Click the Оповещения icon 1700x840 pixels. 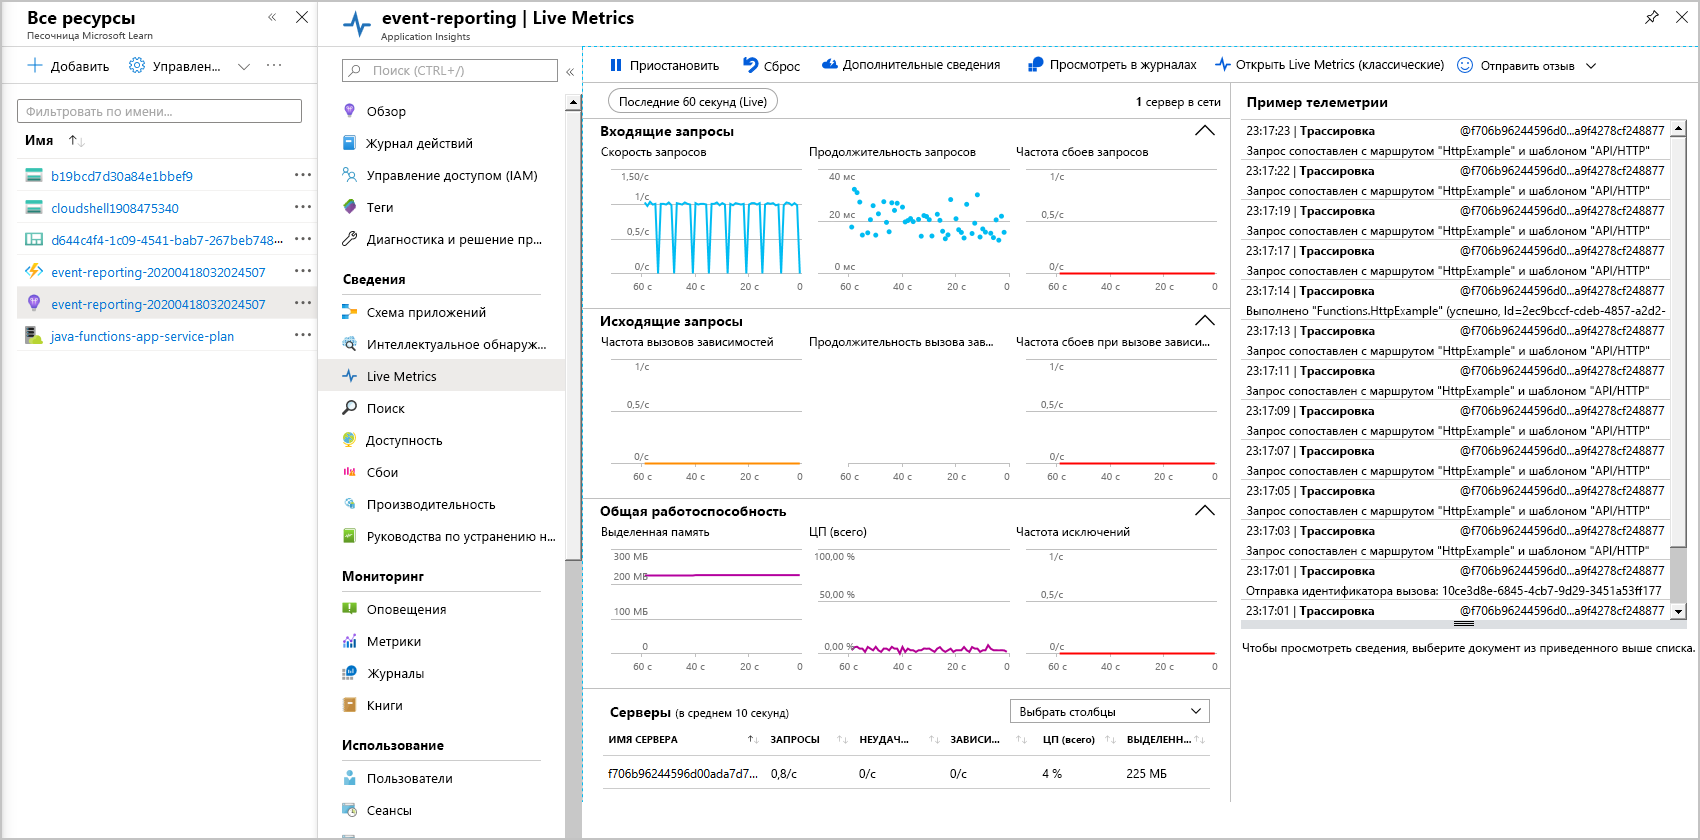[349, 609]
